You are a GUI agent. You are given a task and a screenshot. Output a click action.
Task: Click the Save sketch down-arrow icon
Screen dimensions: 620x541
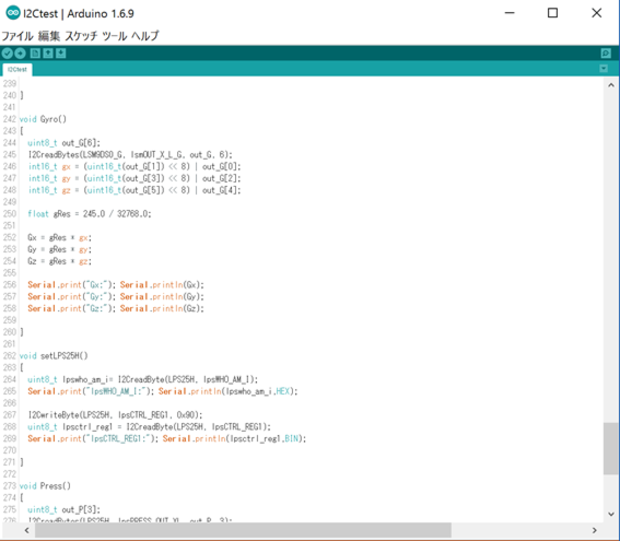[x=61, y=52]
